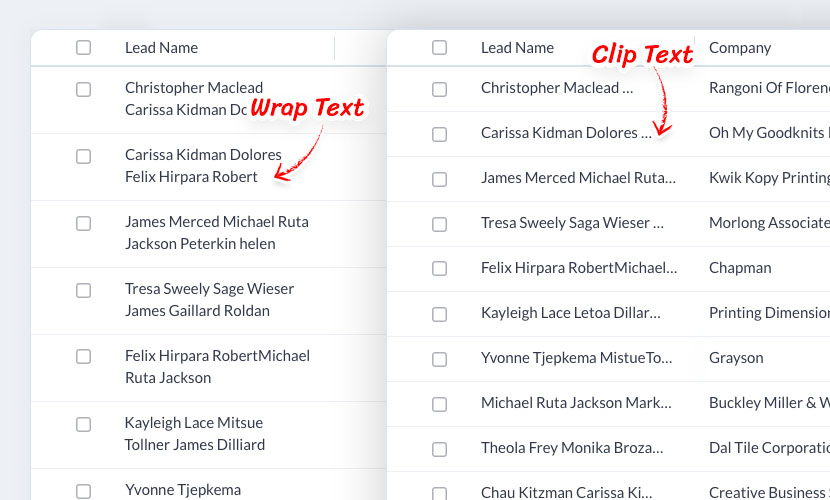Click wrapped name 'Kayleigh Lace Mitsue Tollner James Dilliard'
The height and width of the screenshot is (500, 830).
click(x=195, y=433)
